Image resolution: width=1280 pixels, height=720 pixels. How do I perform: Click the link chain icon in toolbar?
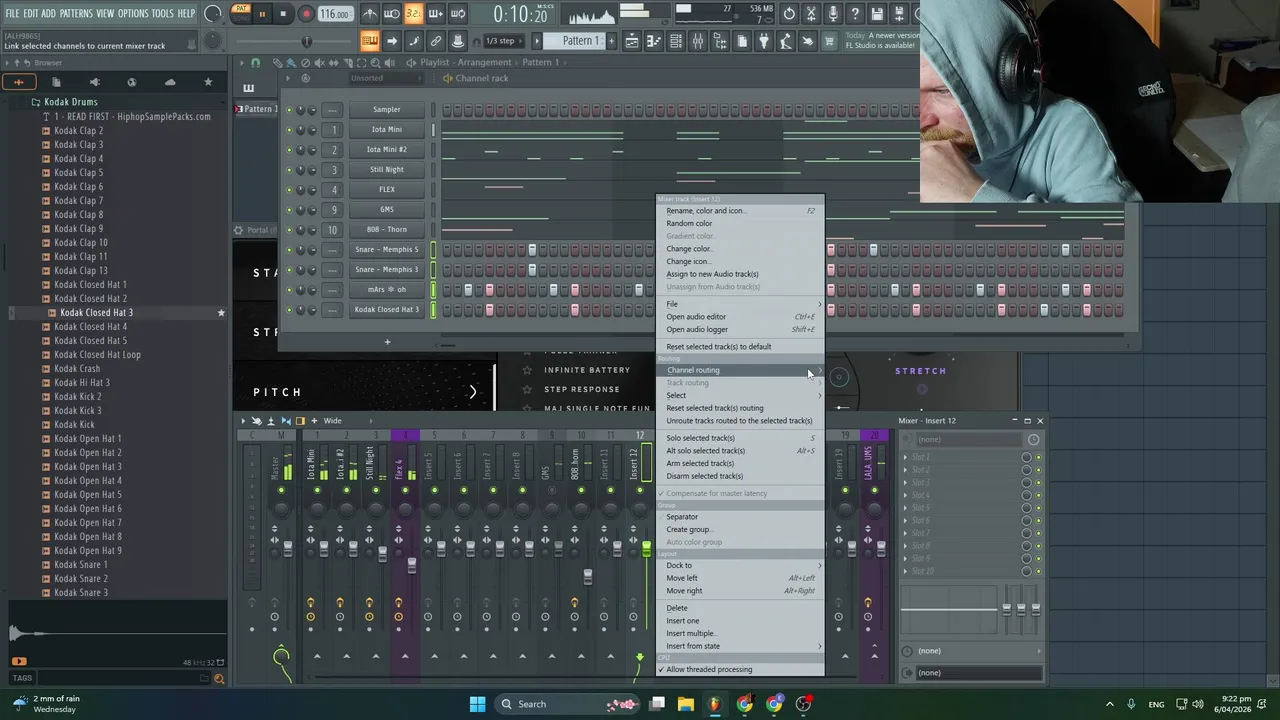coord(435,41)
